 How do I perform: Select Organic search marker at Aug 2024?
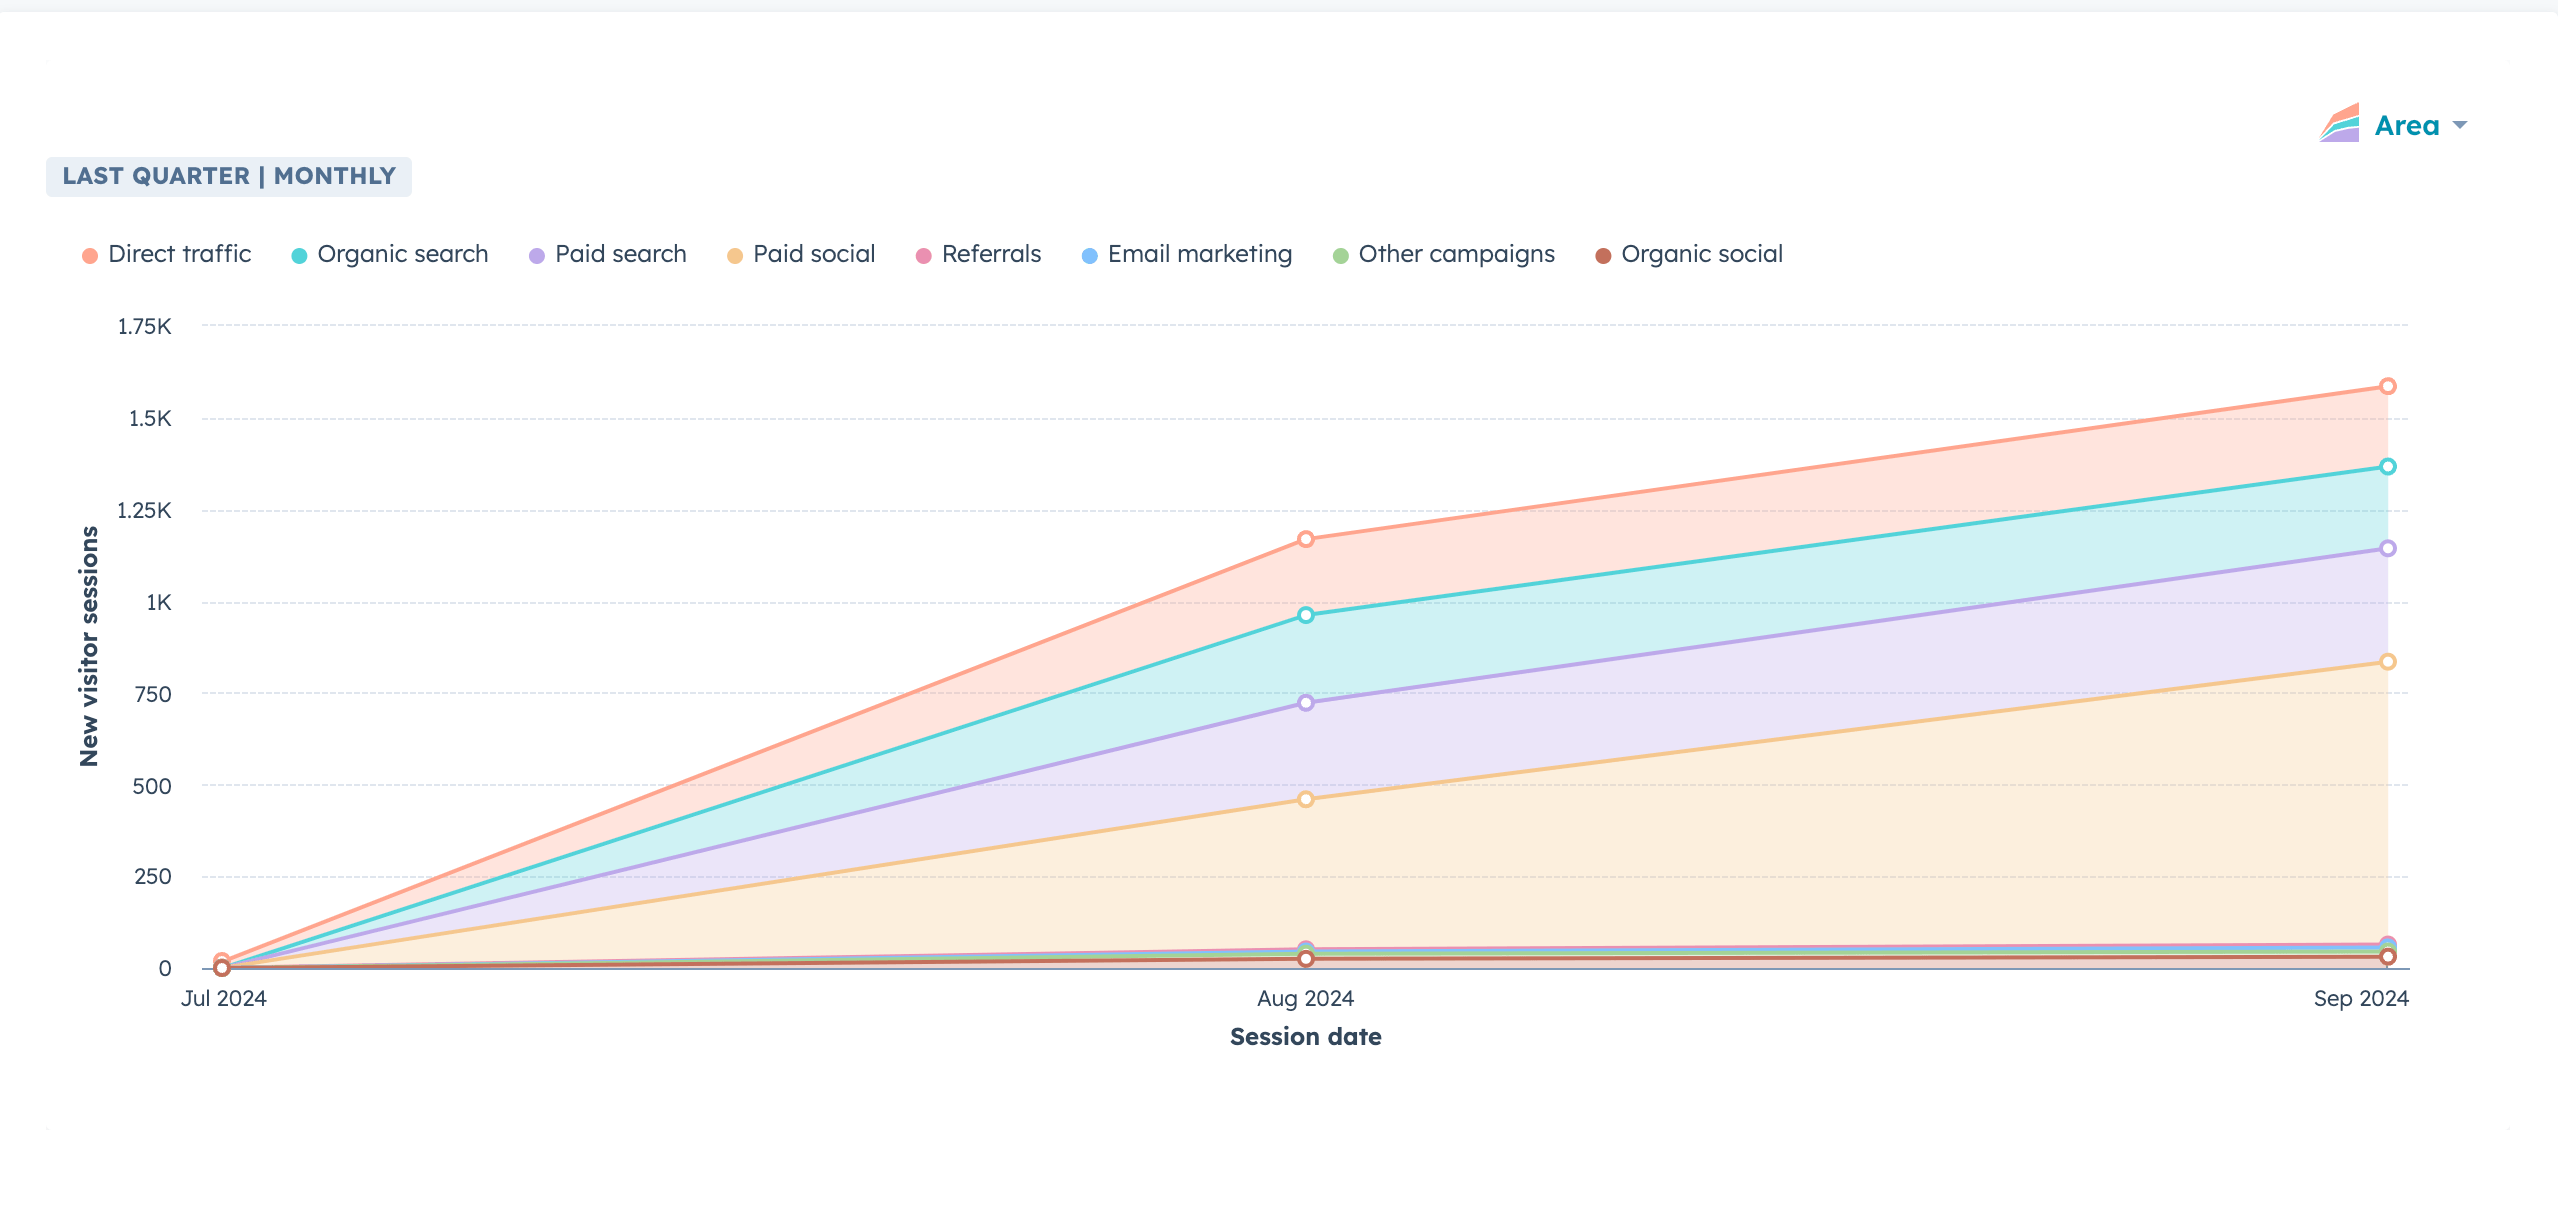click(x=1305, y=615)
